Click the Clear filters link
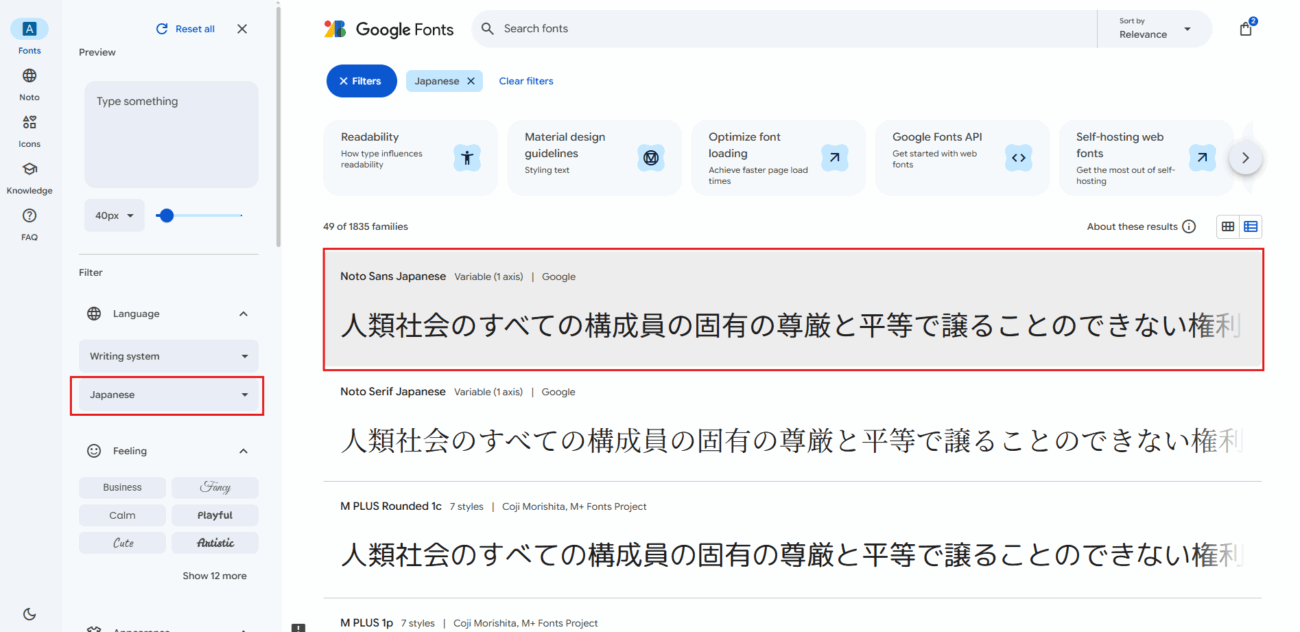This screenshot has height=632, width=1300. [526, 81]
